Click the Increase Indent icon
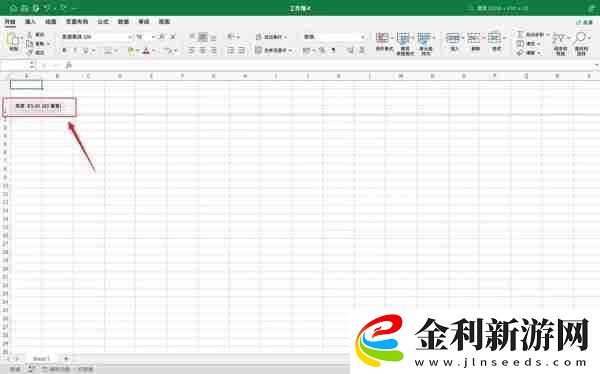The height and width of the screenshot is (374, 600). [x=242, y=51]
